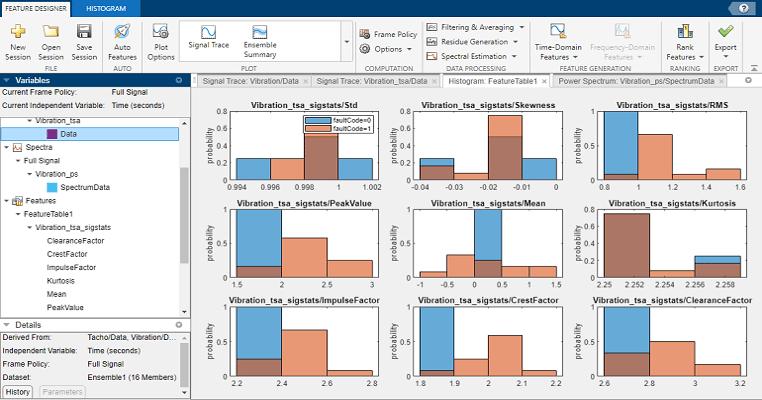
Task: Collapse the Vibration_tsa tree node
Action: coord(29,121)
